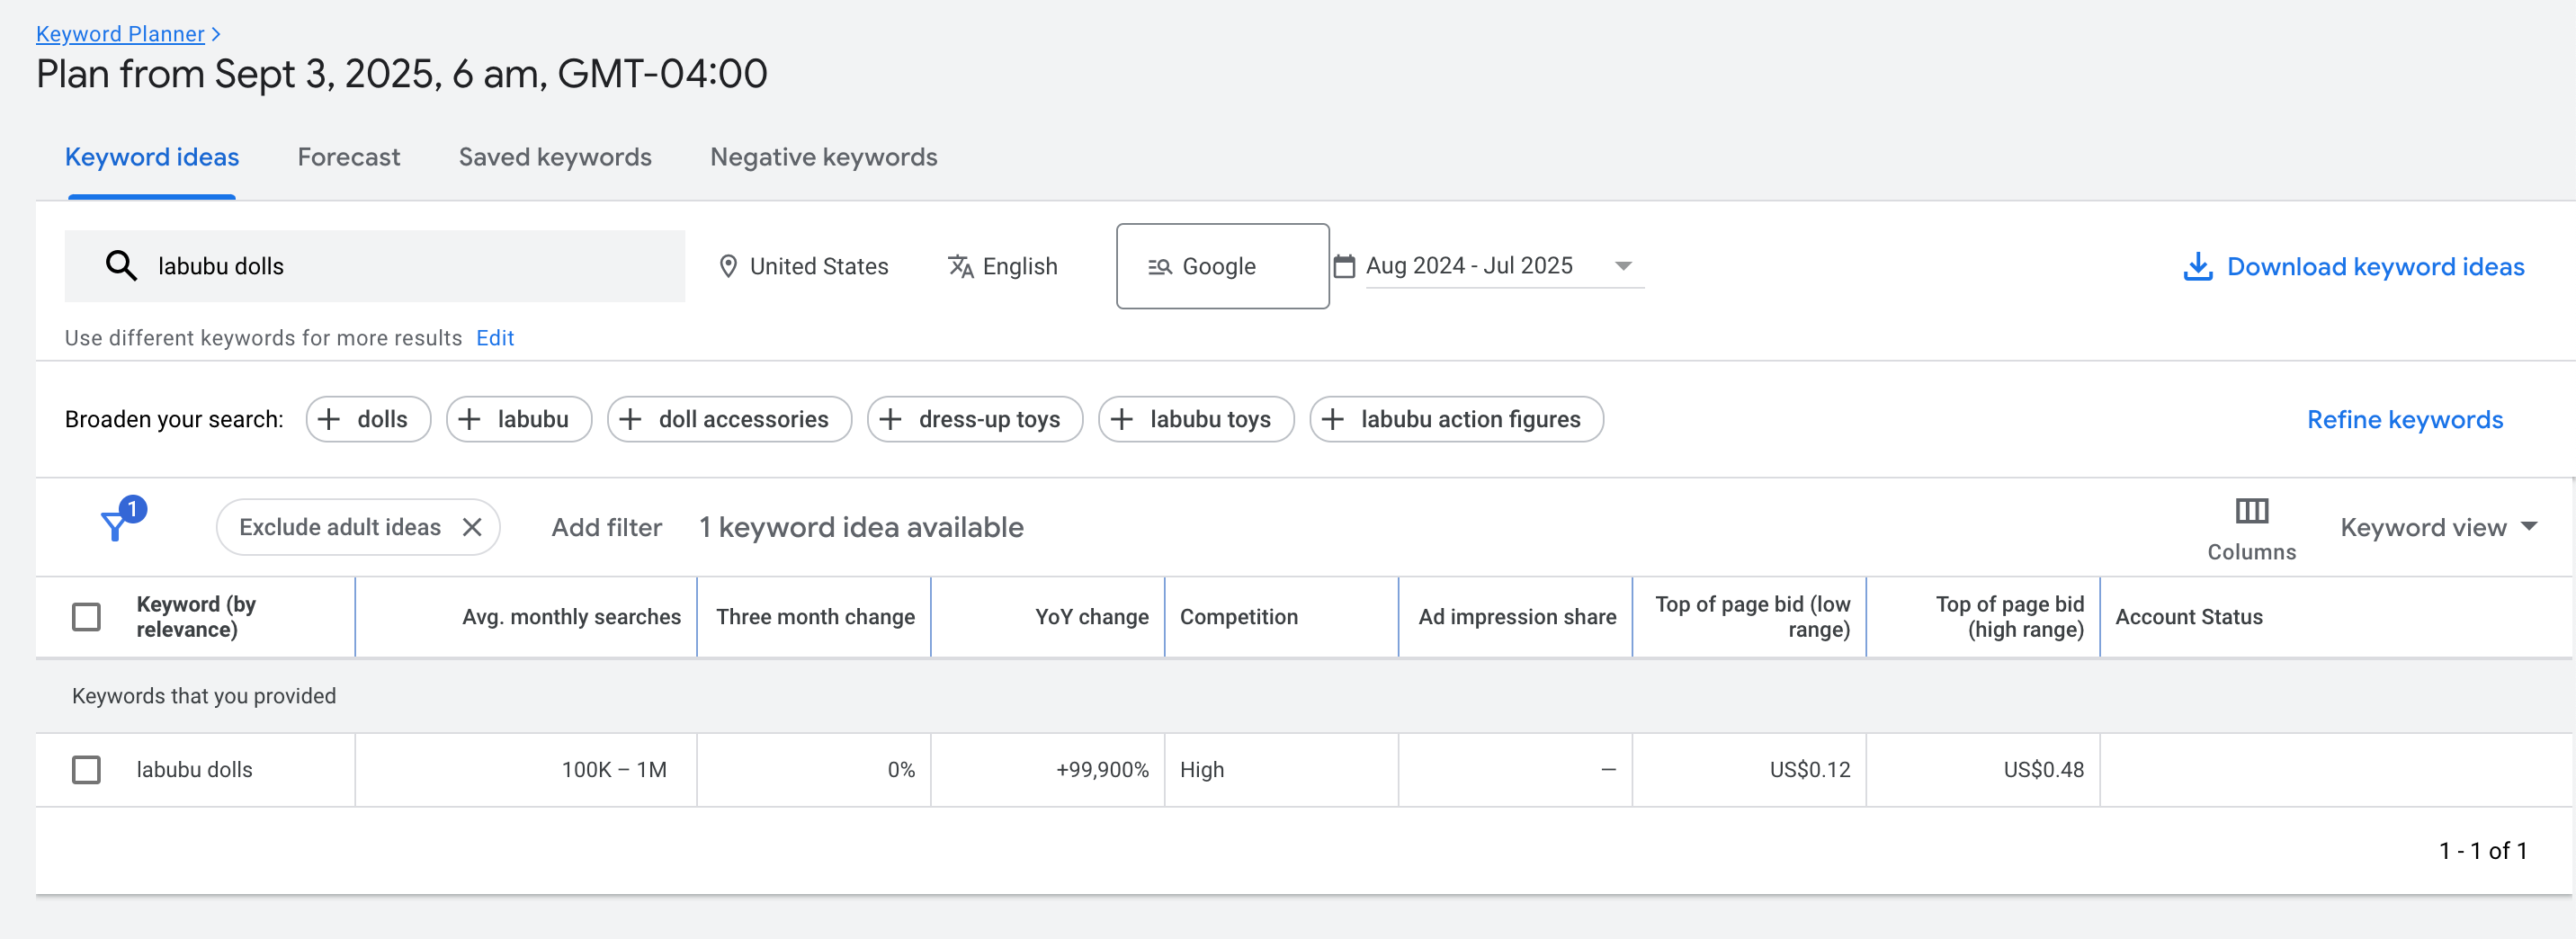Screen dimensions: 2576x939
Task: Click the 'US$0.48' bid value
Action: (2044, 770)
